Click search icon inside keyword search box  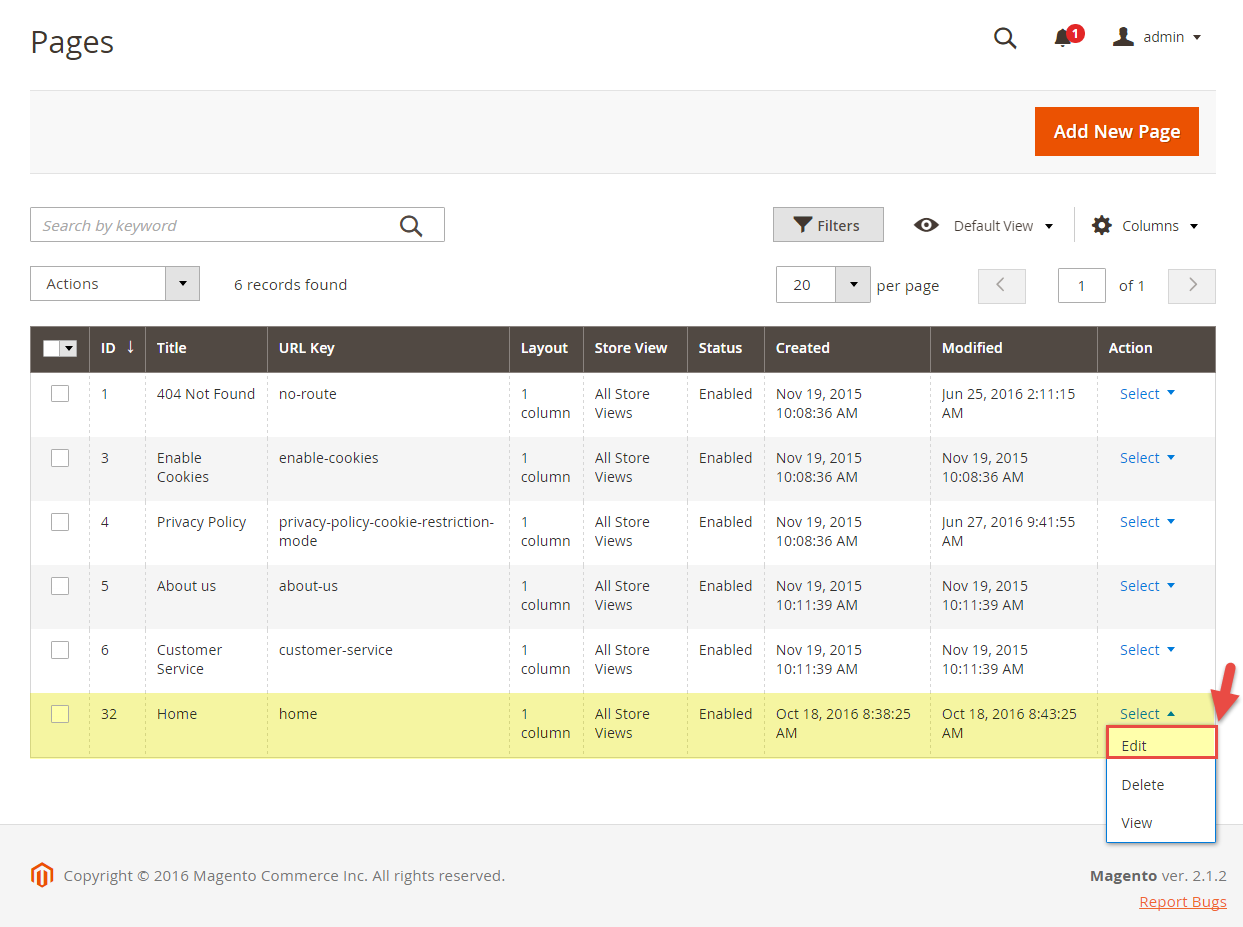tap(411, 226)
